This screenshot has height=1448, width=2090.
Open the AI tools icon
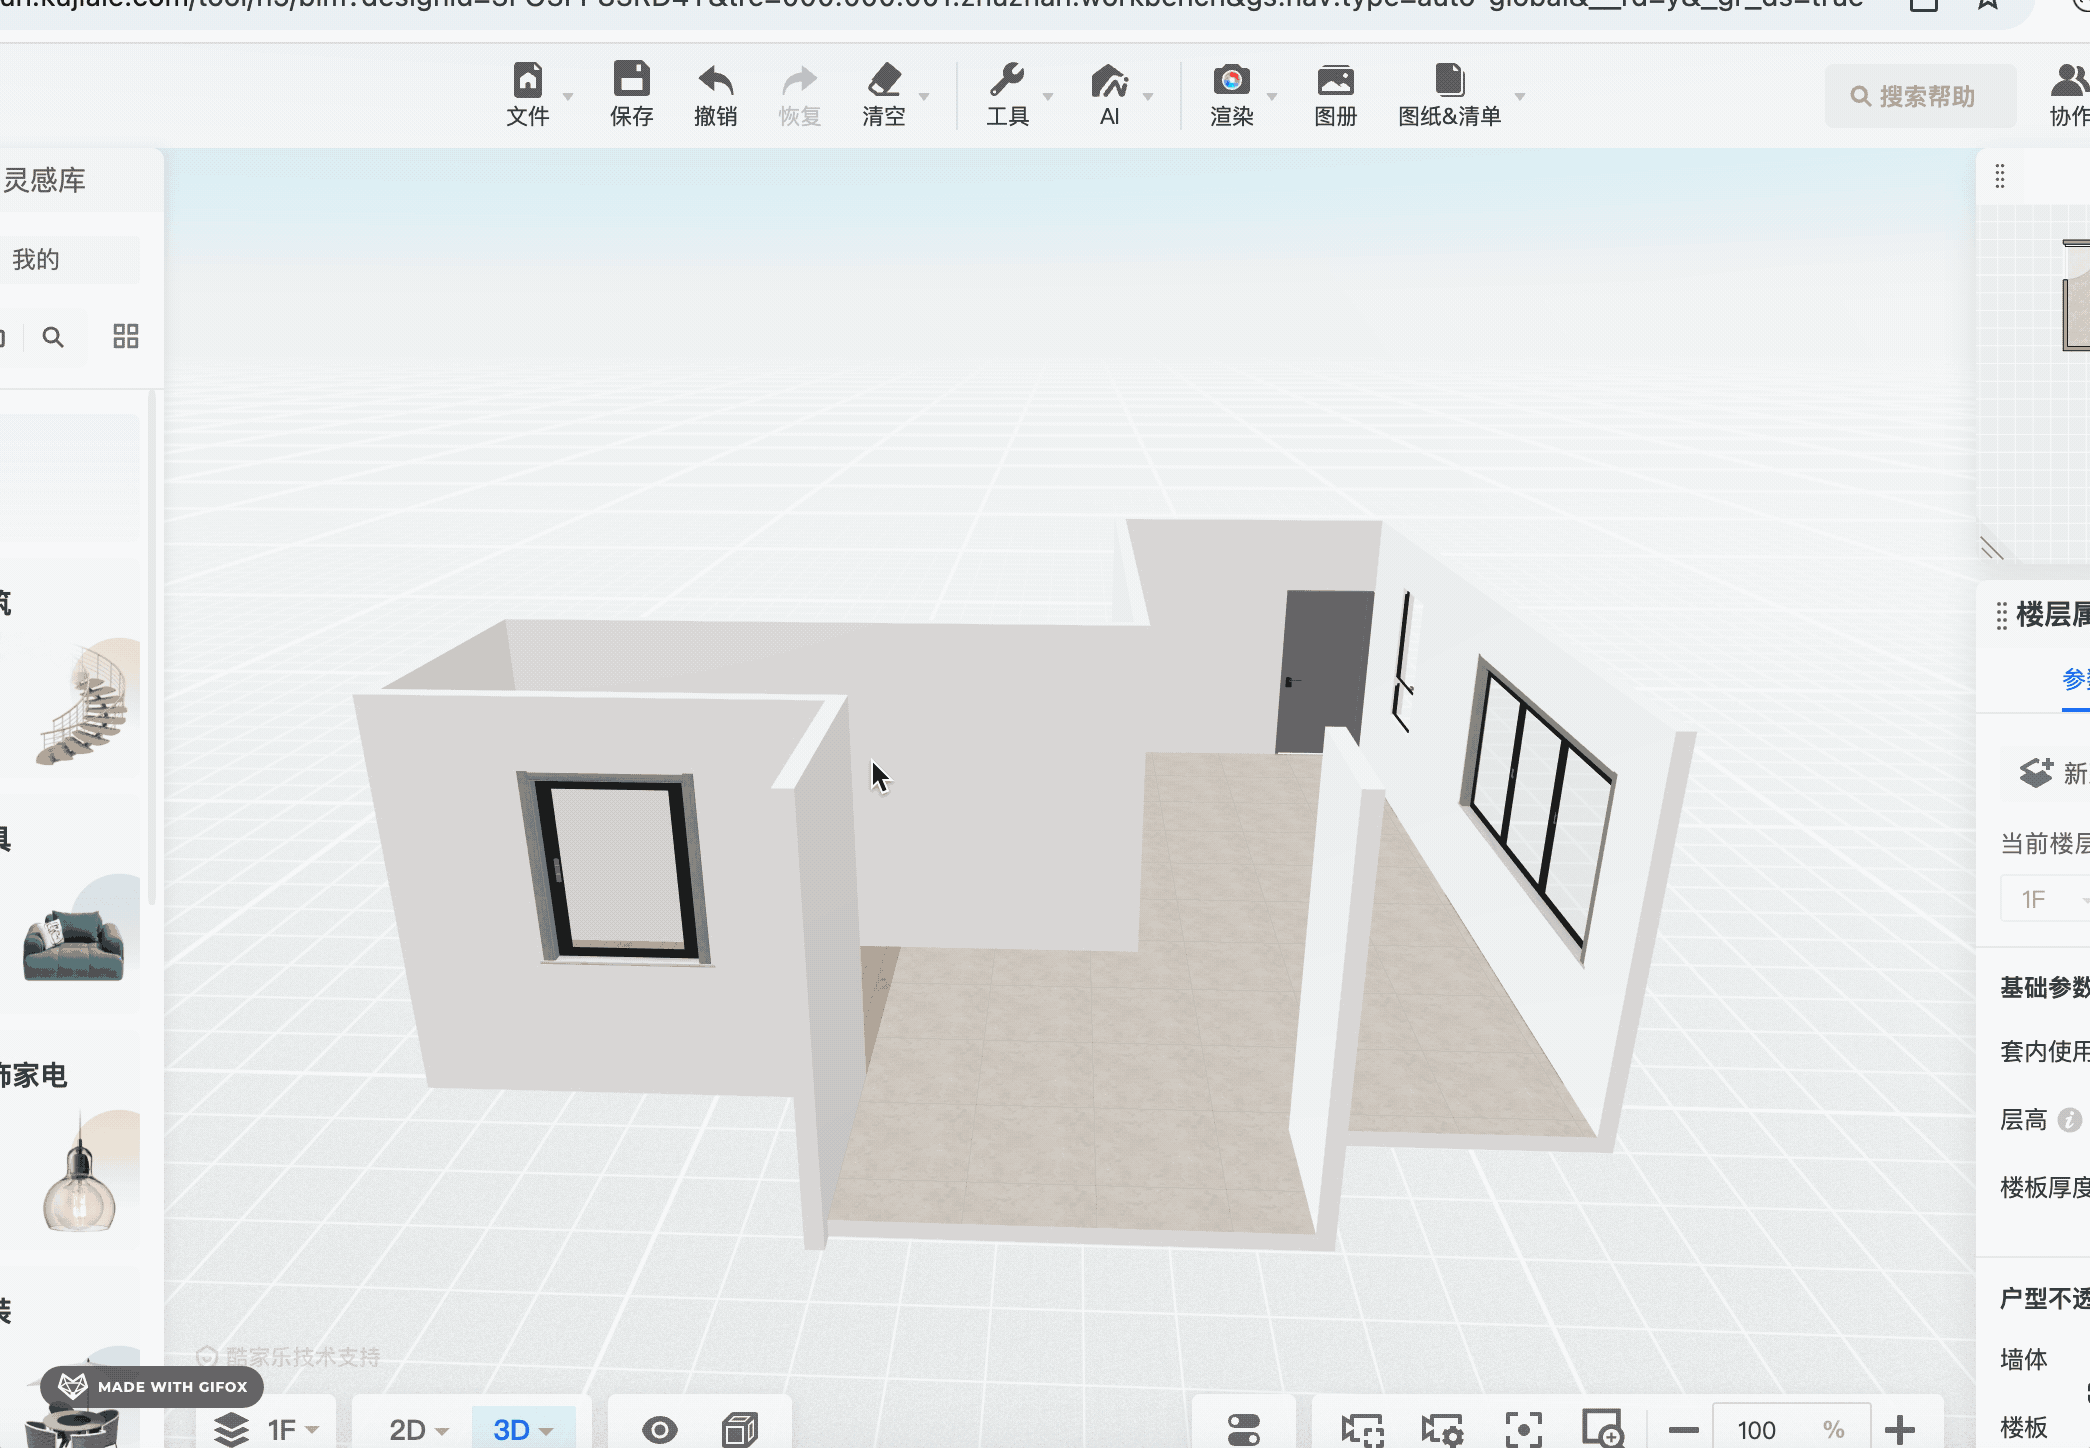point(1109,80)
